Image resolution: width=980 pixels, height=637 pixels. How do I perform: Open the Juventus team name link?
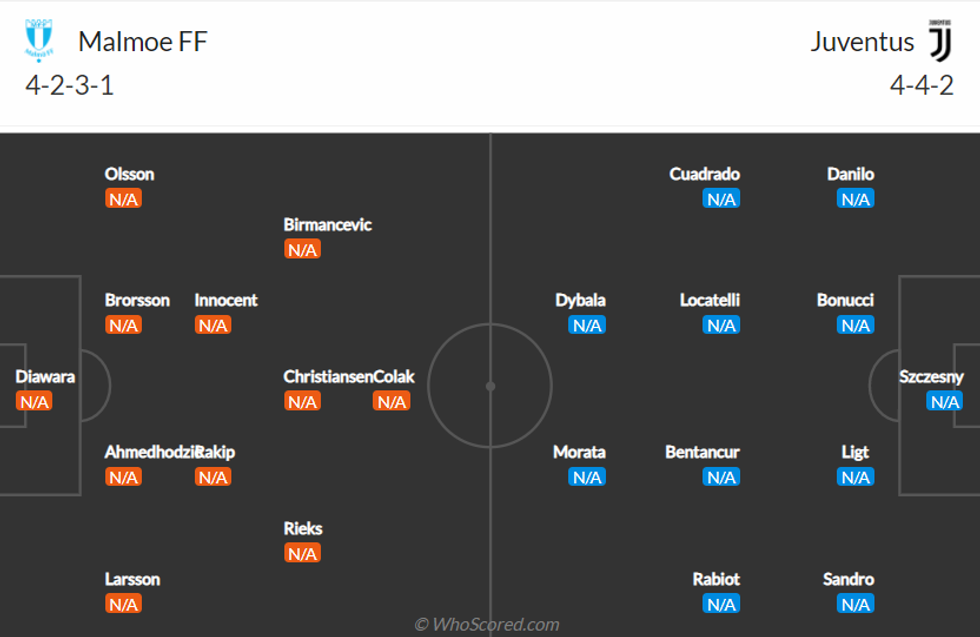(x=862, y=42)
